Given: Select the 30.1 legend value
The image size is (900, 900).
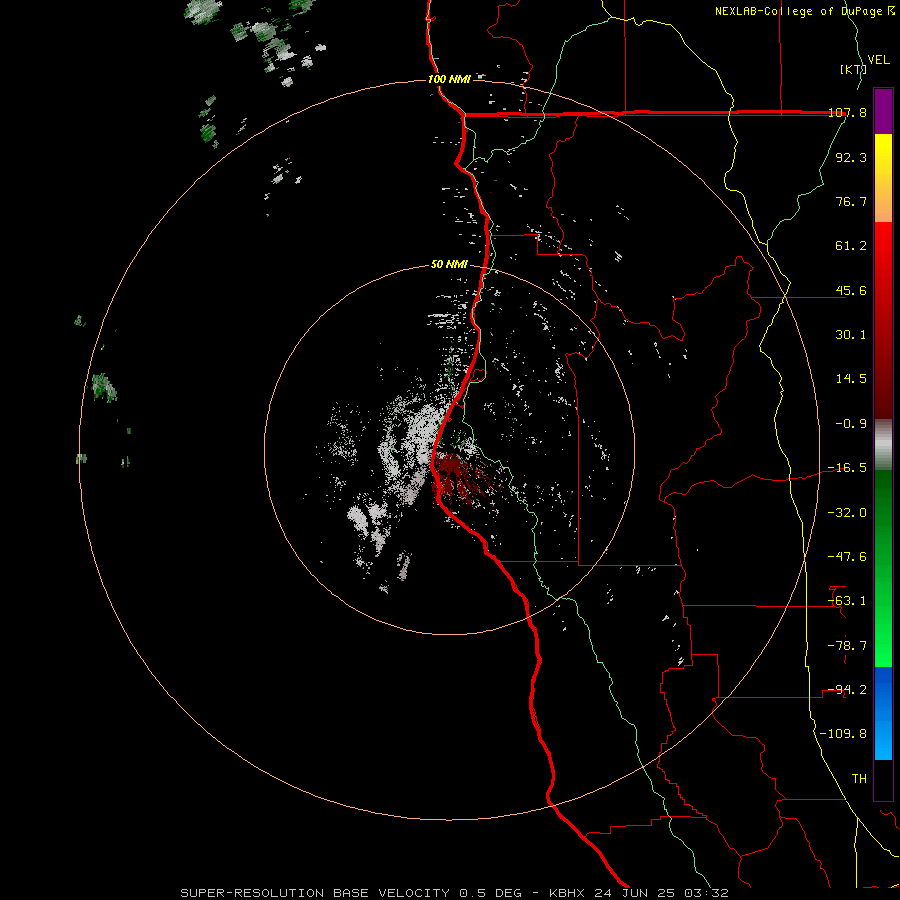Looking at the screenshot, I should pyautogui.click(x=851, y=335).
